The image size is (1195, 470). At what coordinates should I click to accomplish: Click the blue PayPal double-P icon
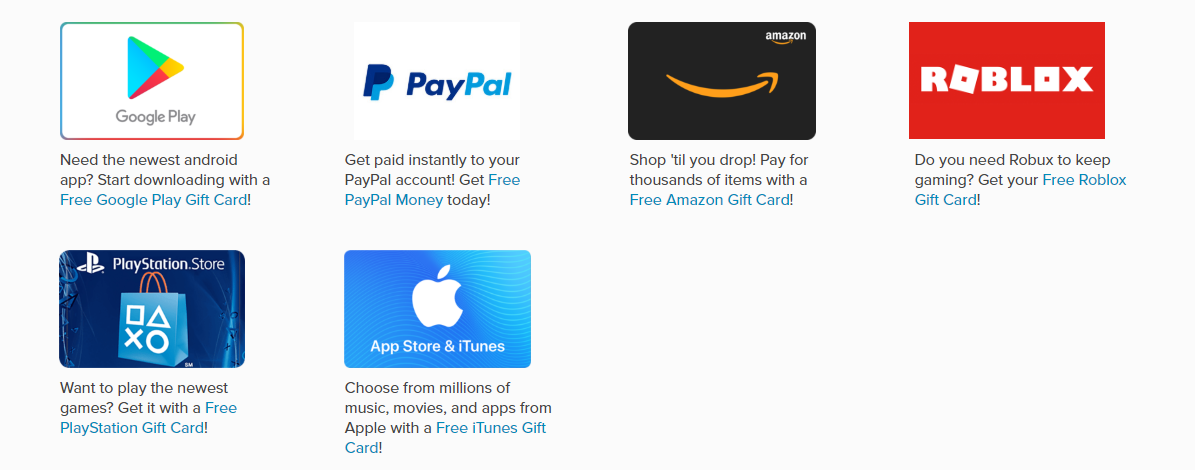(x=378, y=83)
